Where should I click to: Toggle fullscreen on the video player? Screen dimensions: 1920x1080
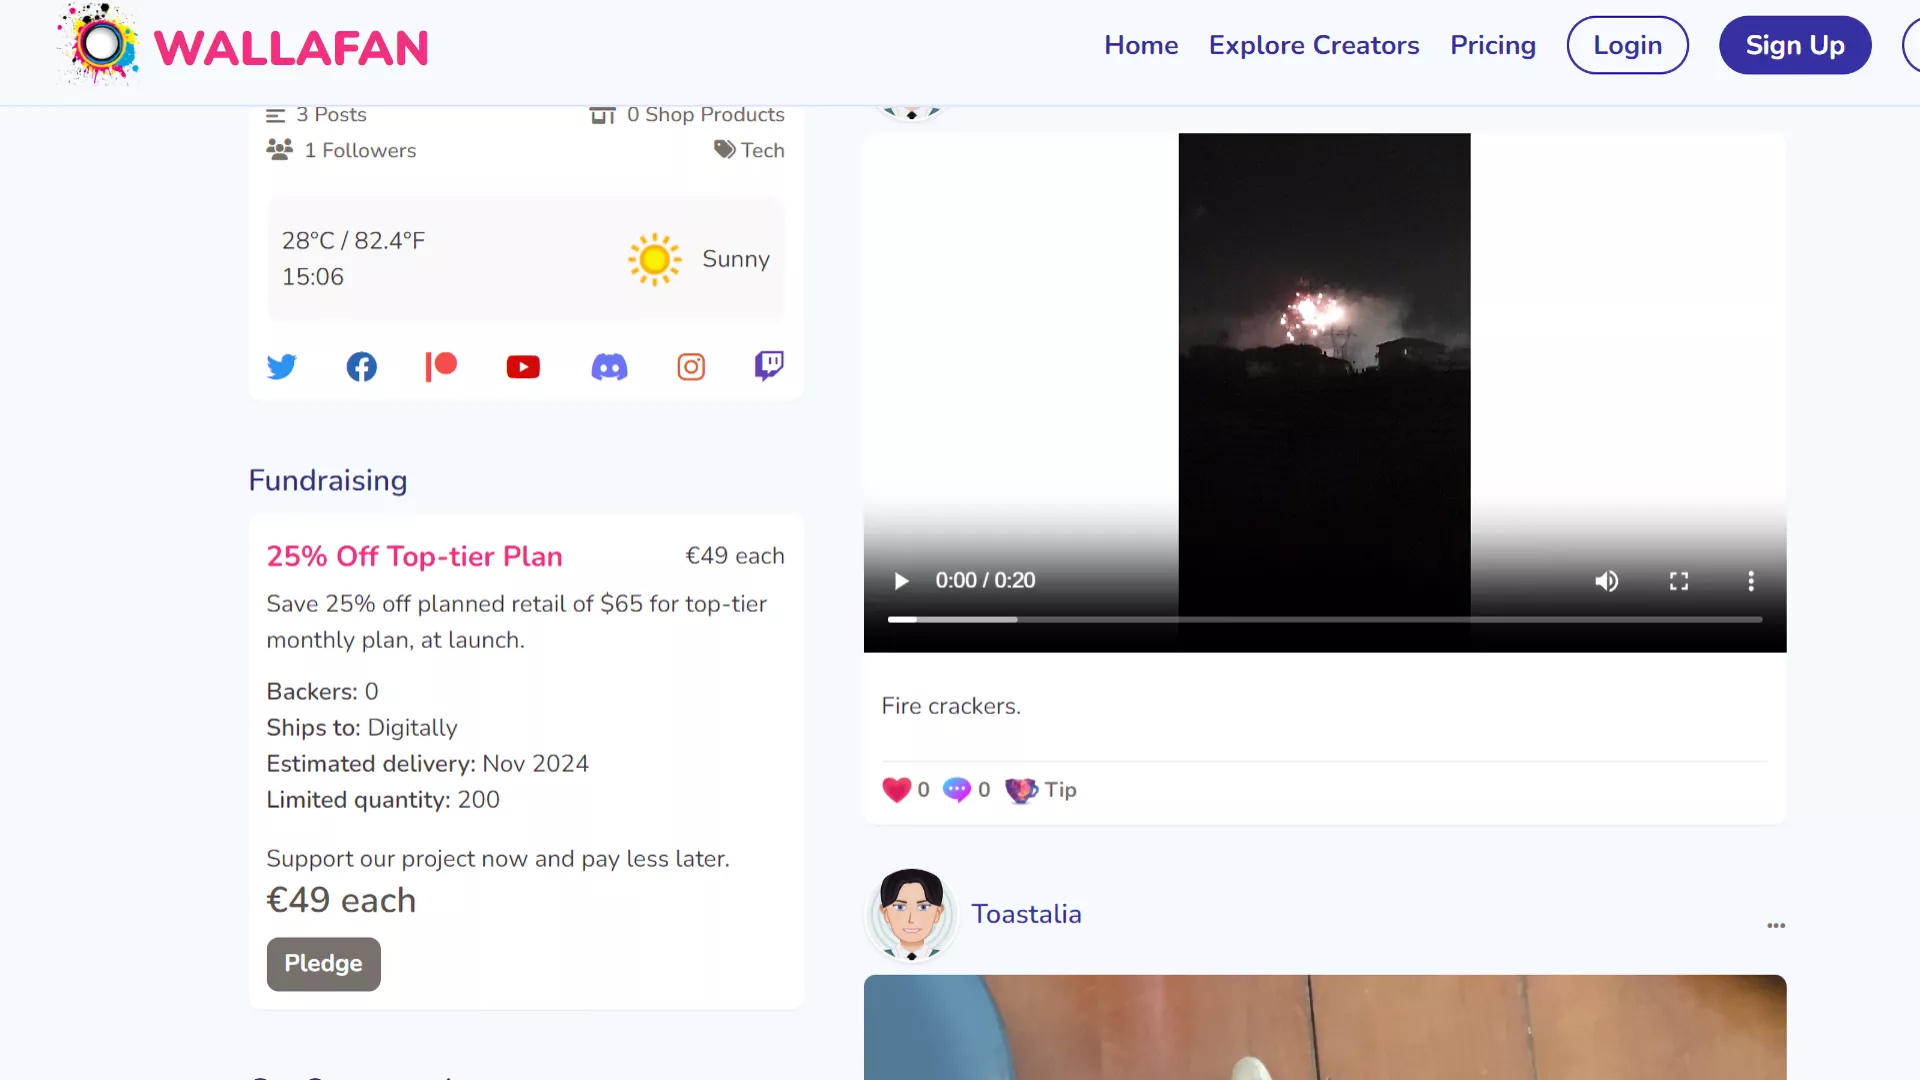coord(1679,581)
